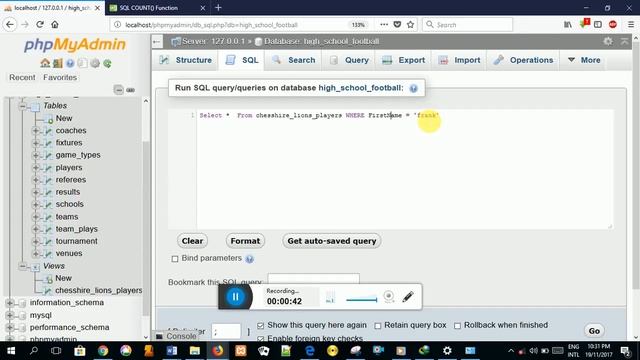Bookmark page with the star icon
The image size is (640, 360).
(410, 24)
